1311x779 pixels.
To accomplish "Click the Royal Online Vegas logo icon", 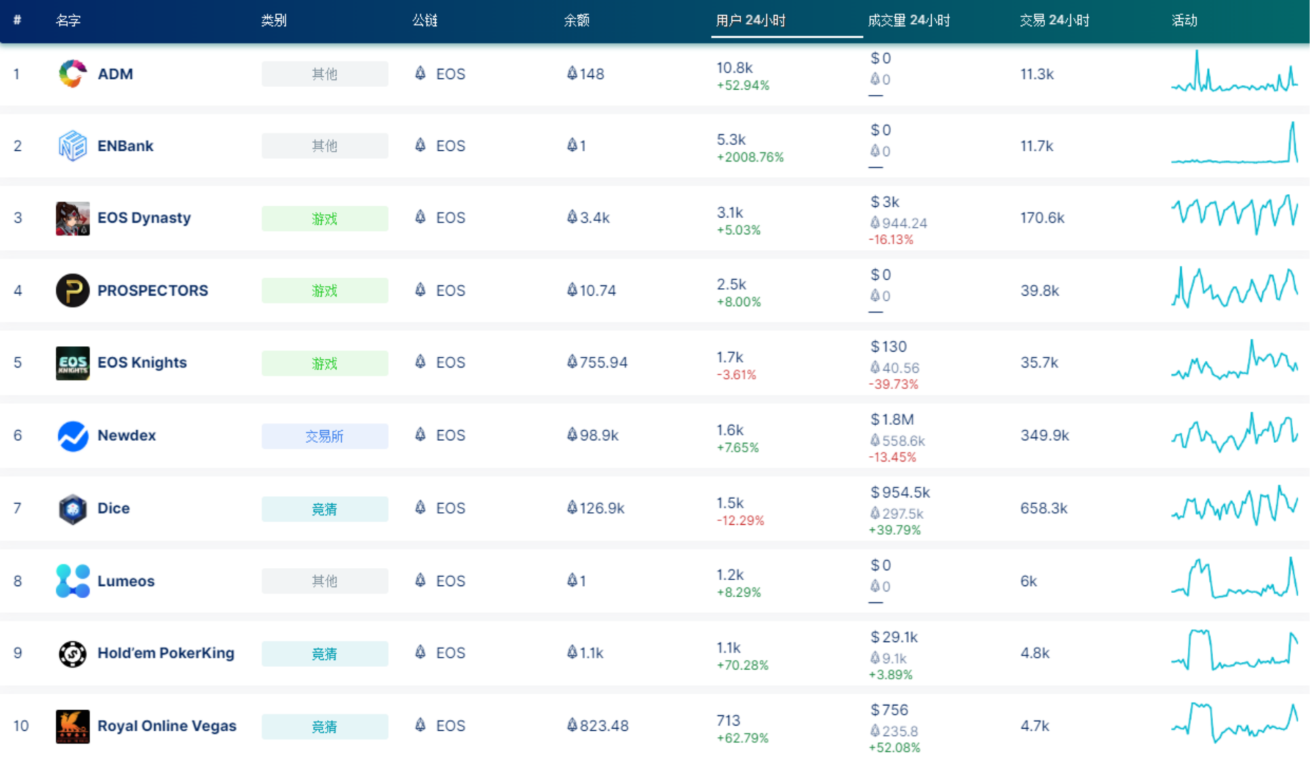I will pyautogui.click(x=73, y=726).
